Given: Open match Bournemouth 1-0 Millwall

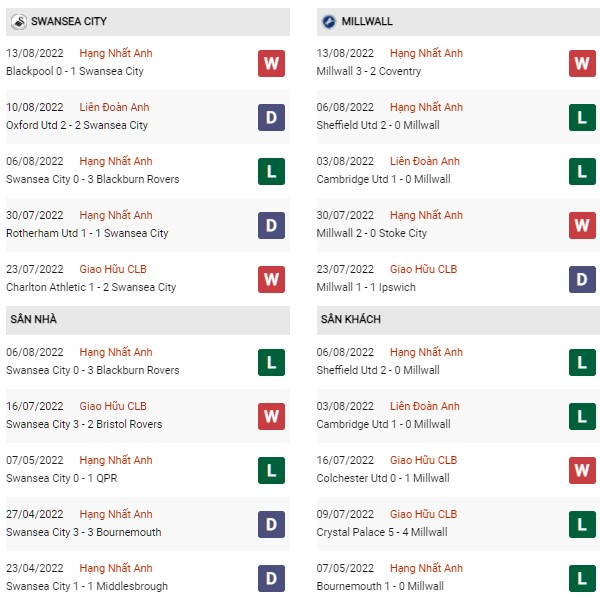Looking at the screenshot, I should (x=380, y=586).
